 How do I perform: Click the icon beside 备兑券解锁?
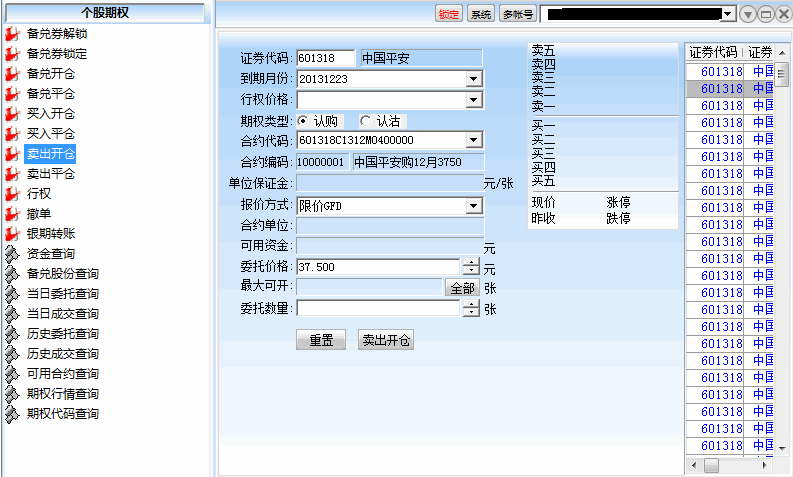coord(12,34)
